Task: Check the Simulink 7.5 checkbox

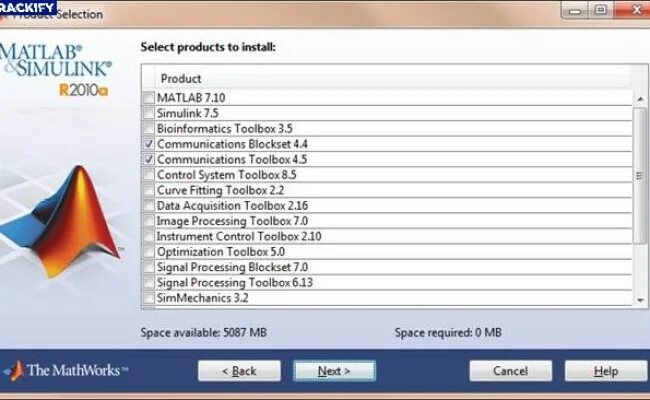Action: [148, 113]
